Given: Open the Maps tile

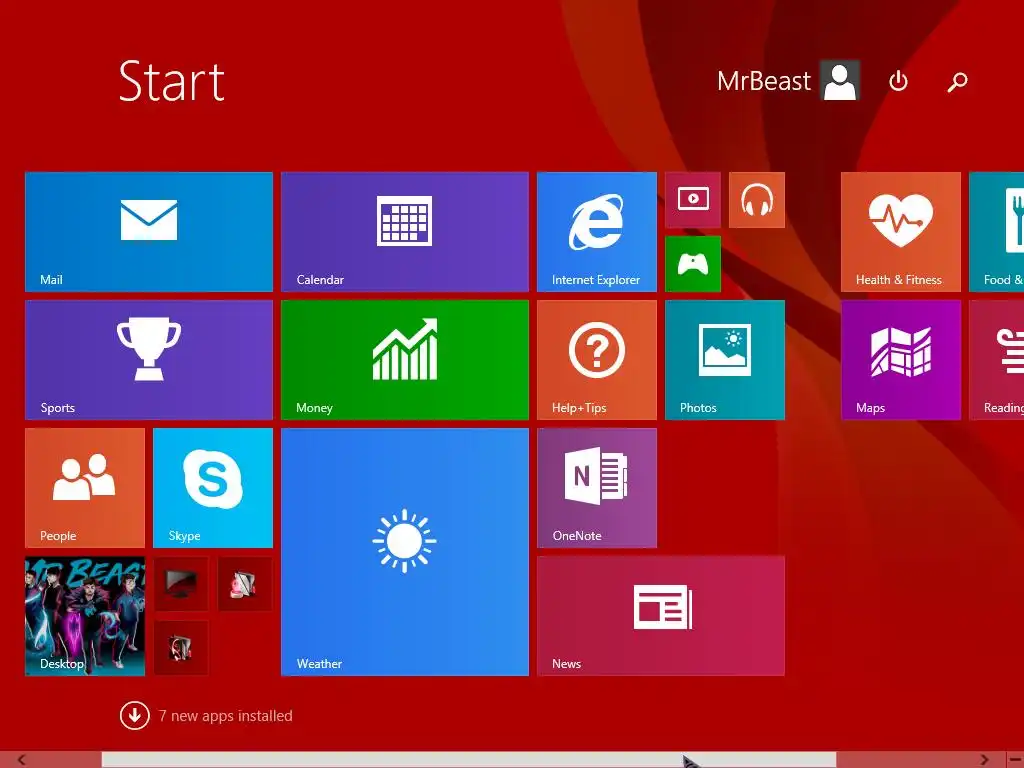Looking at the screenshot, I should pyautogui.click(x=901, y=360).
